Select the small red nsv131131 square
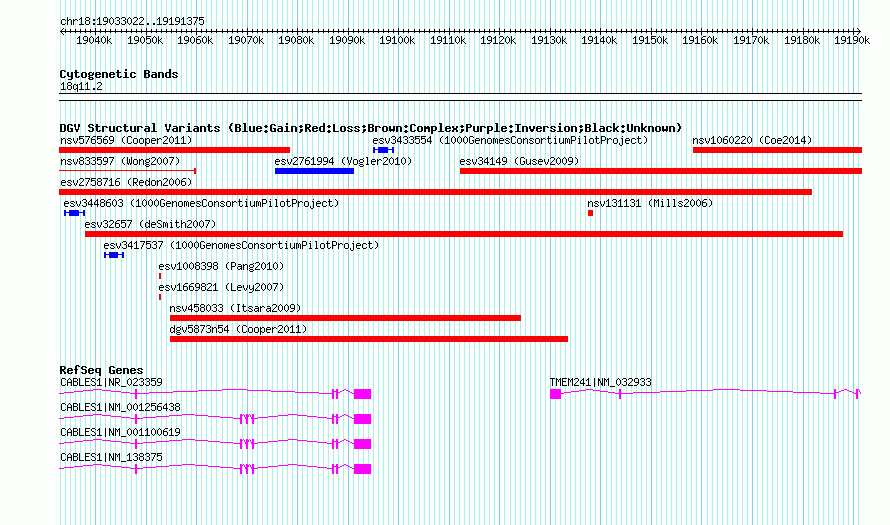Screen dimensions: 890x525 [x=590, y=213]
